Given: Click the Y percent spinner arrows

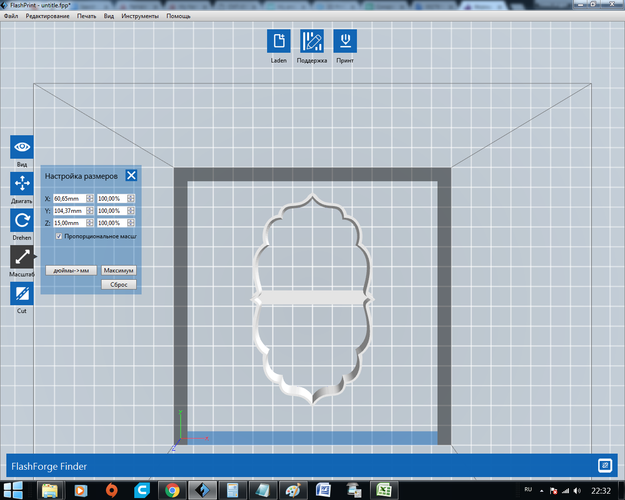Looking at the screenshot, I should pos(131,211).
